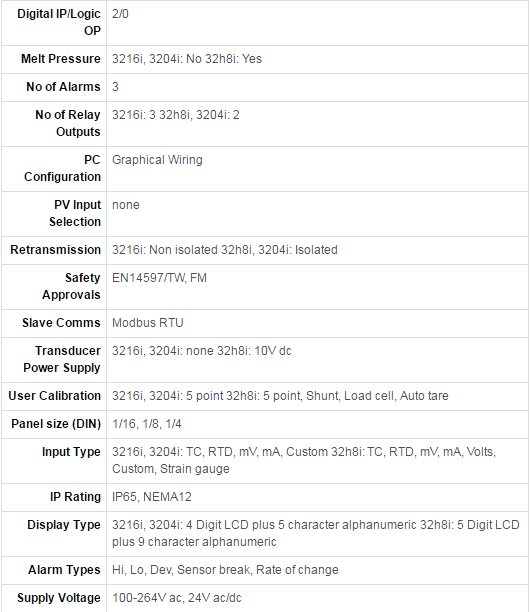Select the Supply Voltage label
This screenshot has height=612, width=531.
[x=59, y=598]
